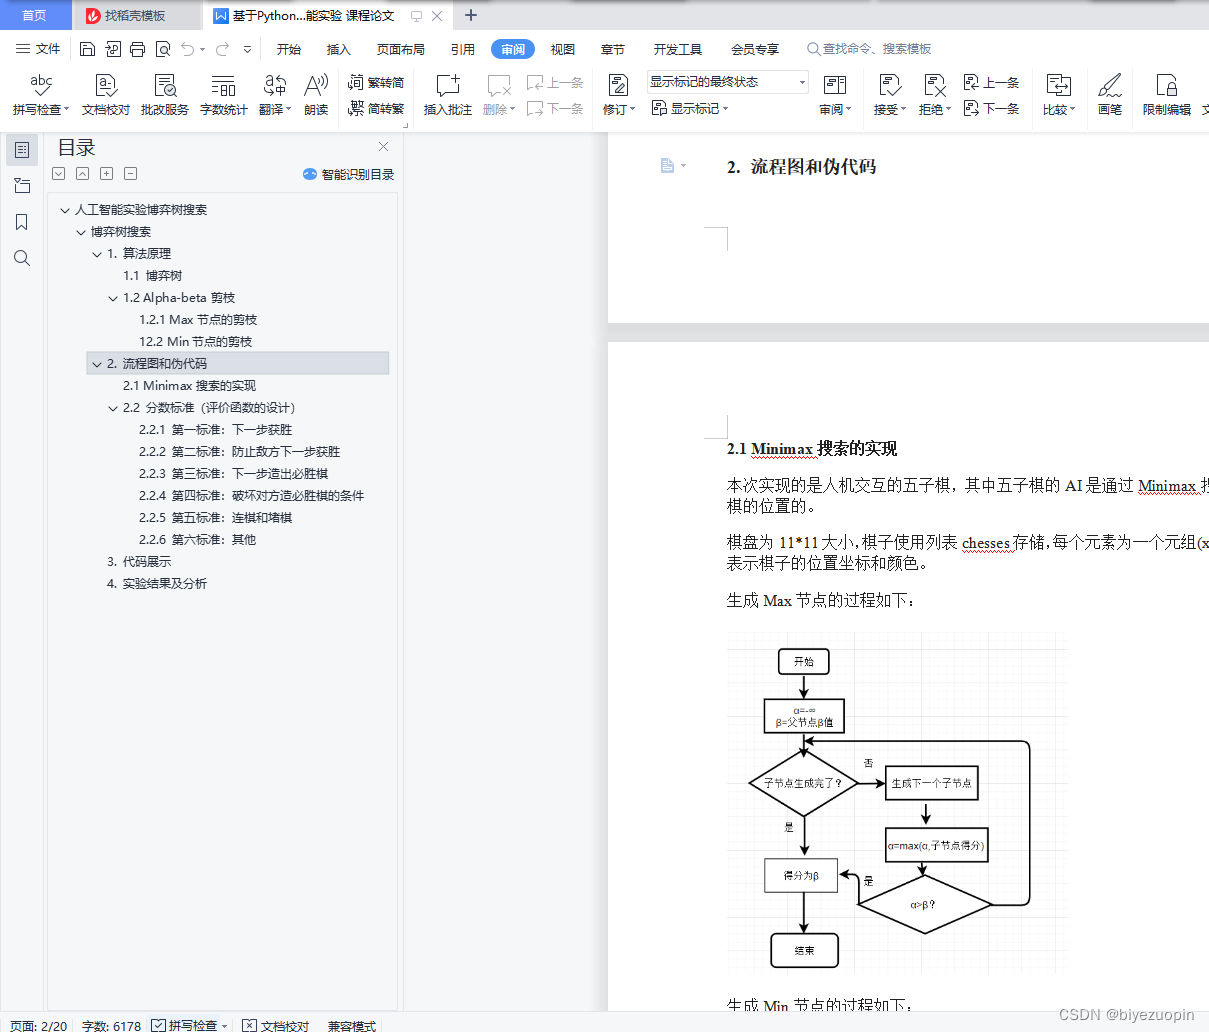This screenshot has height=1032, width=1209.
Task: Toggle the select-all checkbox in 目录 panel
Action: coord(58,173)
